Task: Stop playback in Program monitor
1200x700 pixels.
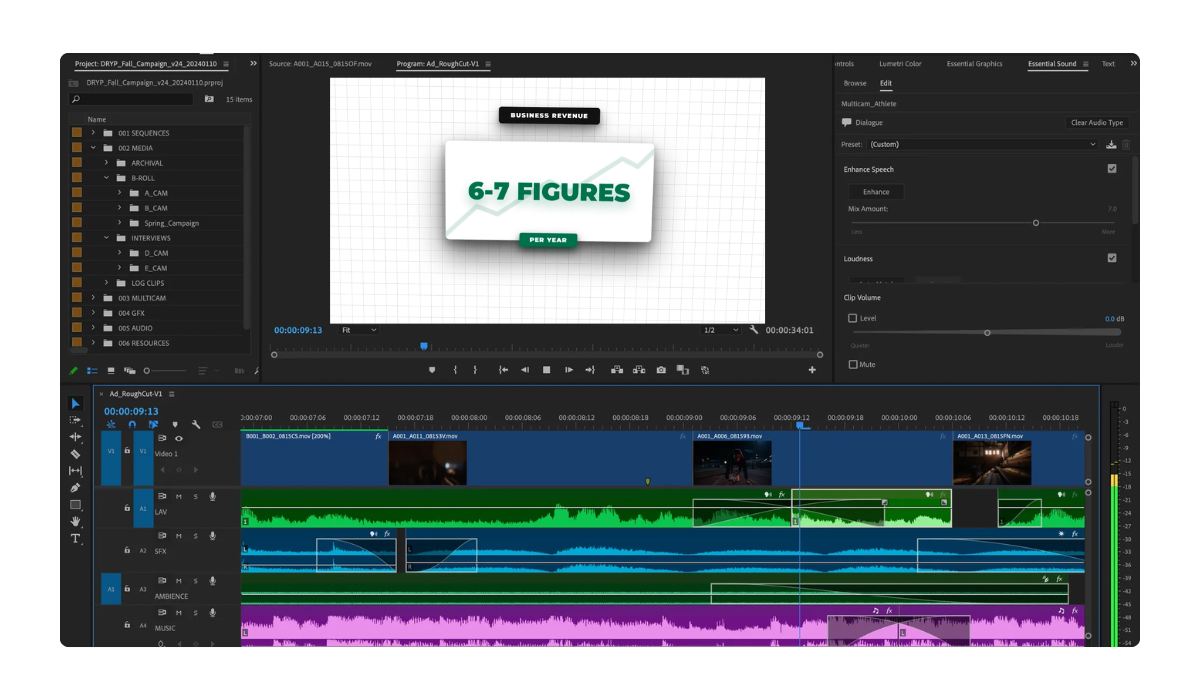Action: click(x=546, y=370)
